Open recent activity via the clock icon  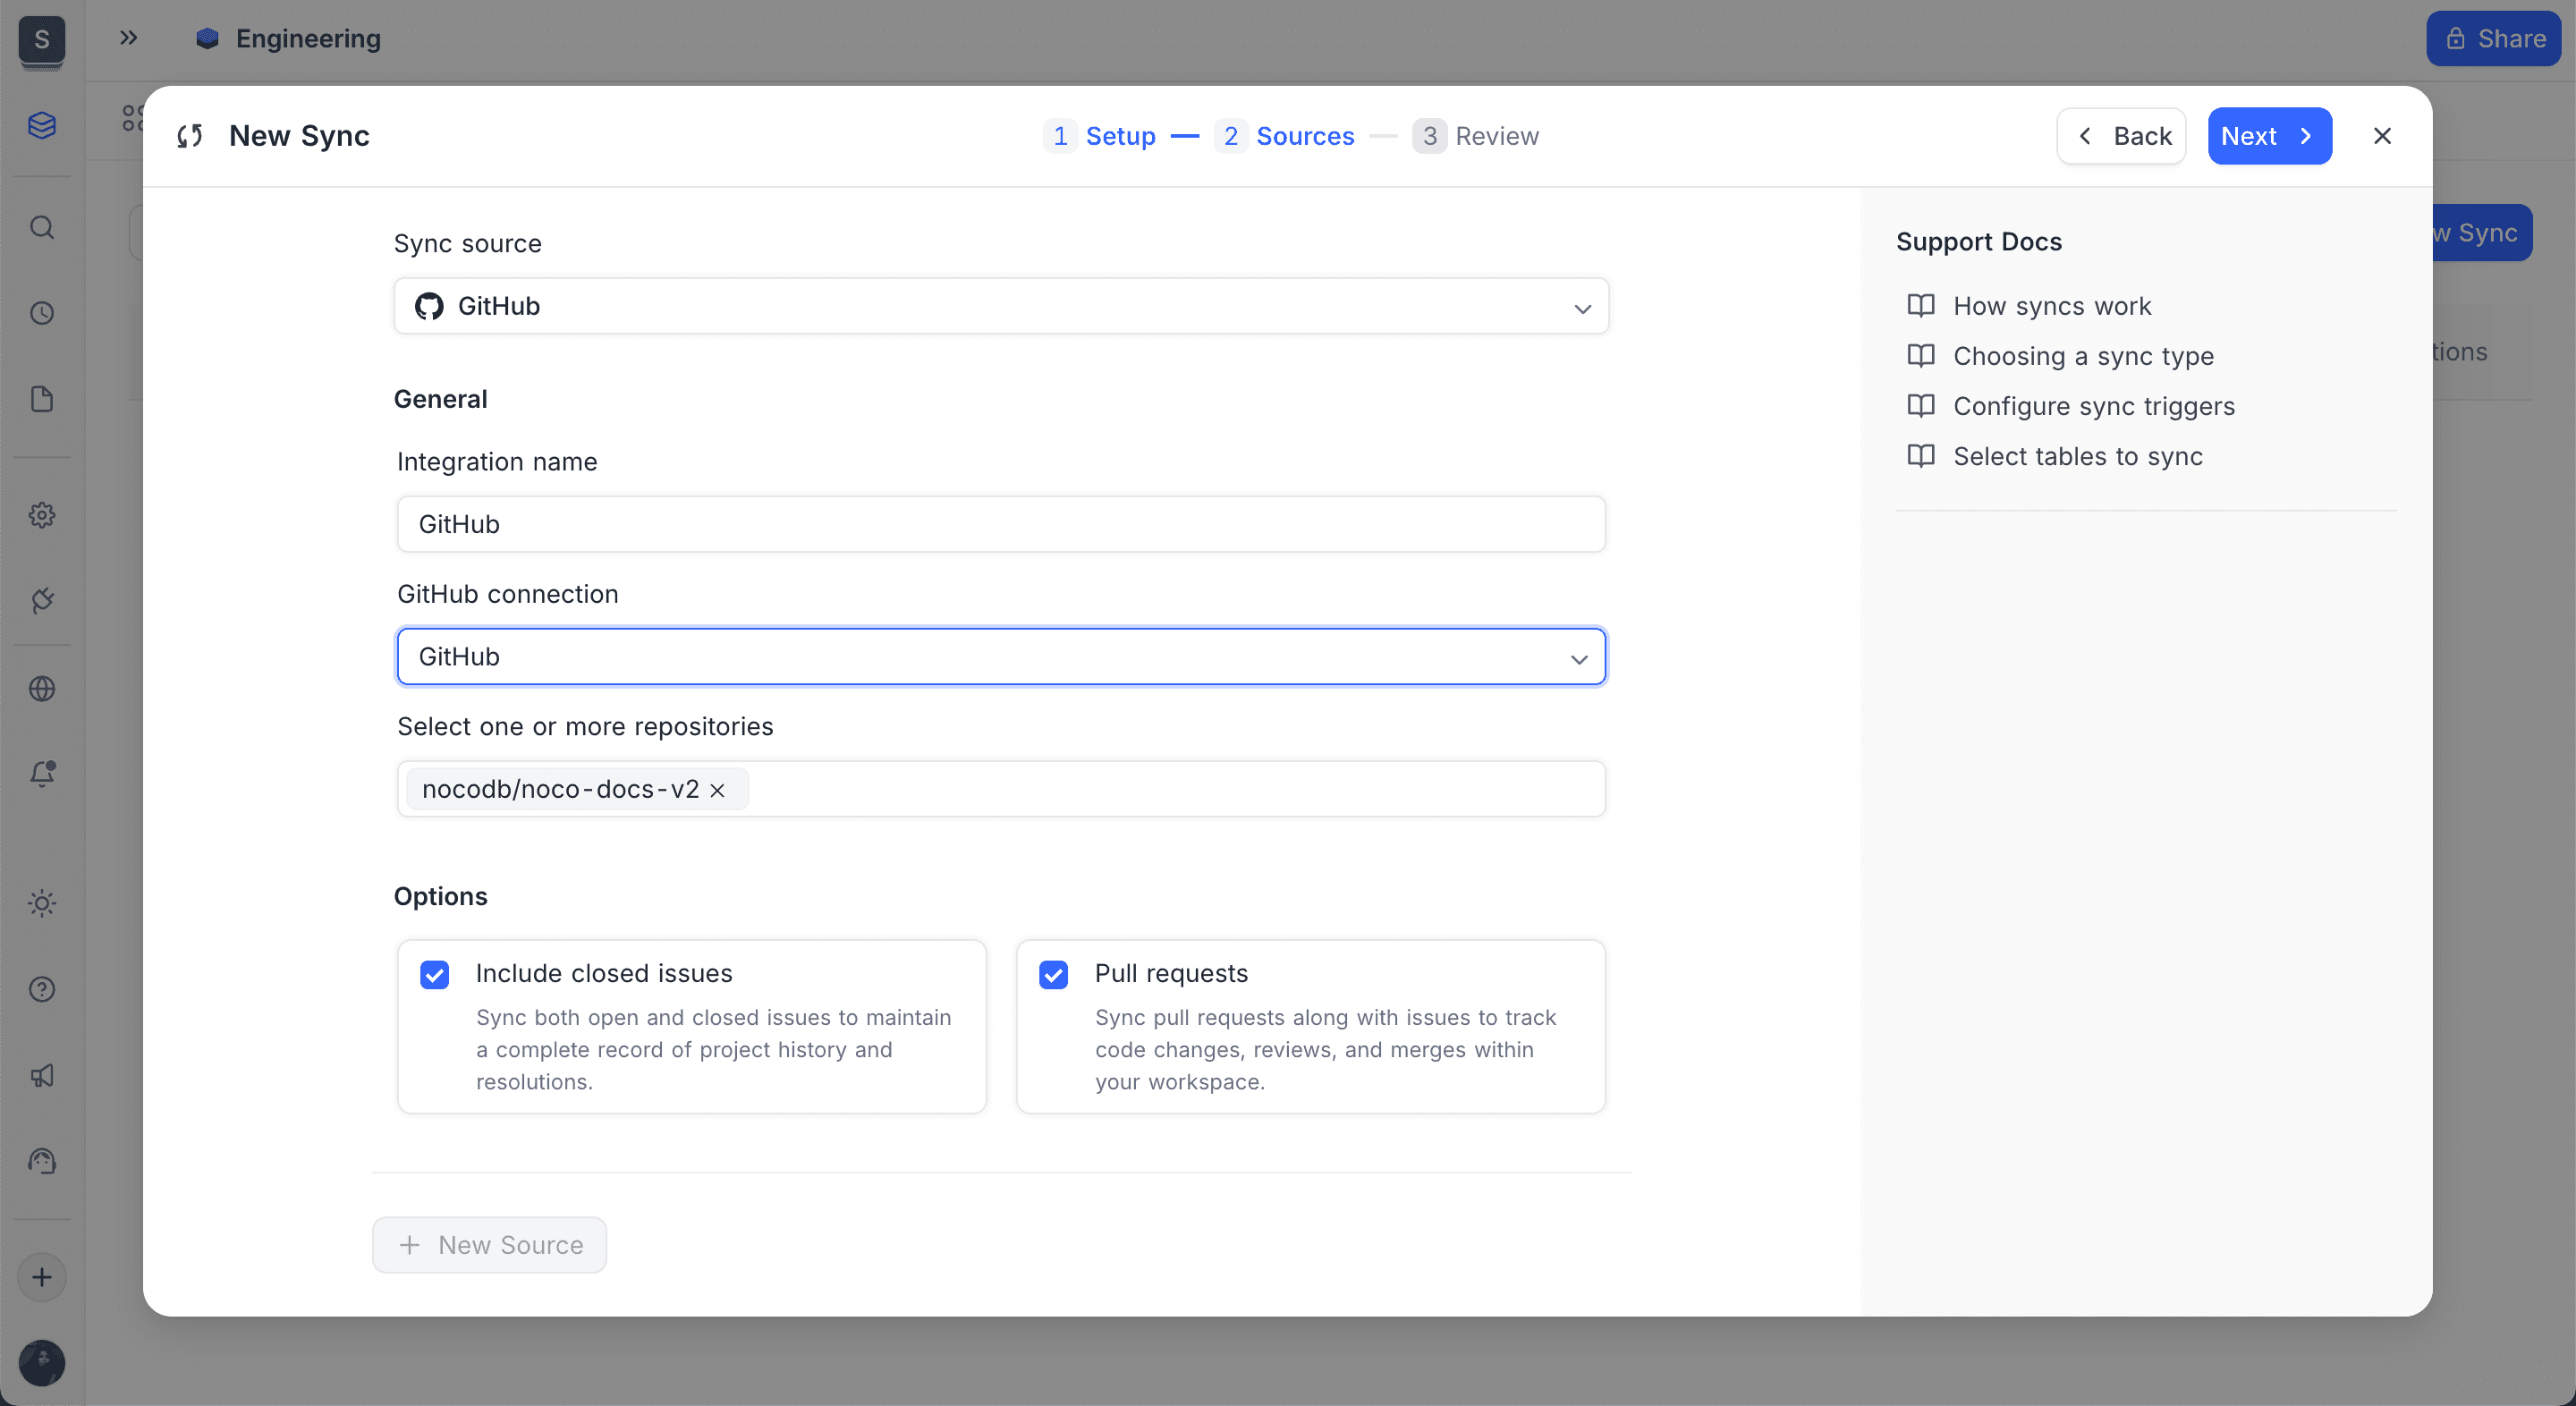click(42, 313)
